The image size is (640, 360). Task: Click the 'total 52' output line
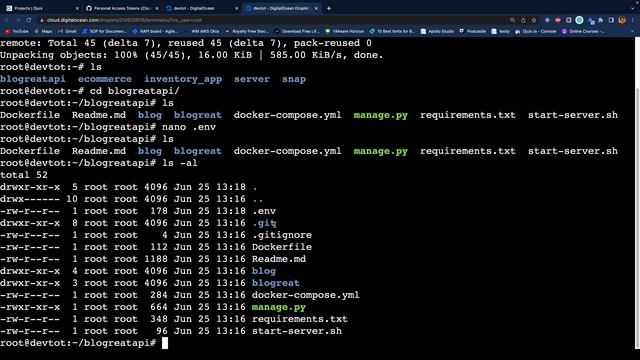(x=24, y=175)
